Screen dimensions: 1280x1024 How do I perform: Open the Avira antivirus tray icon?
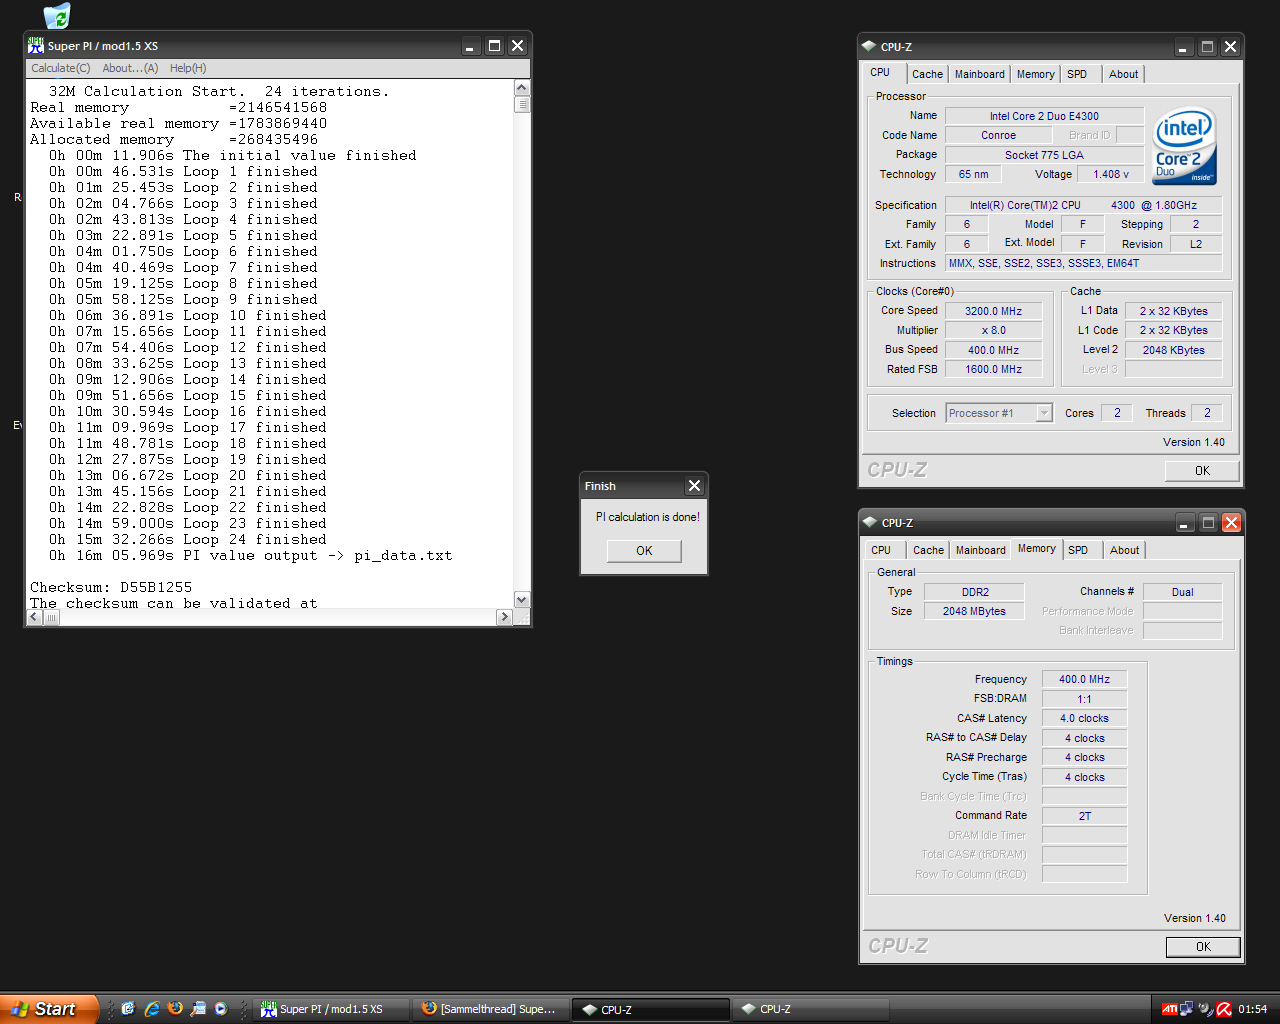click(x=1224, y=1009)
